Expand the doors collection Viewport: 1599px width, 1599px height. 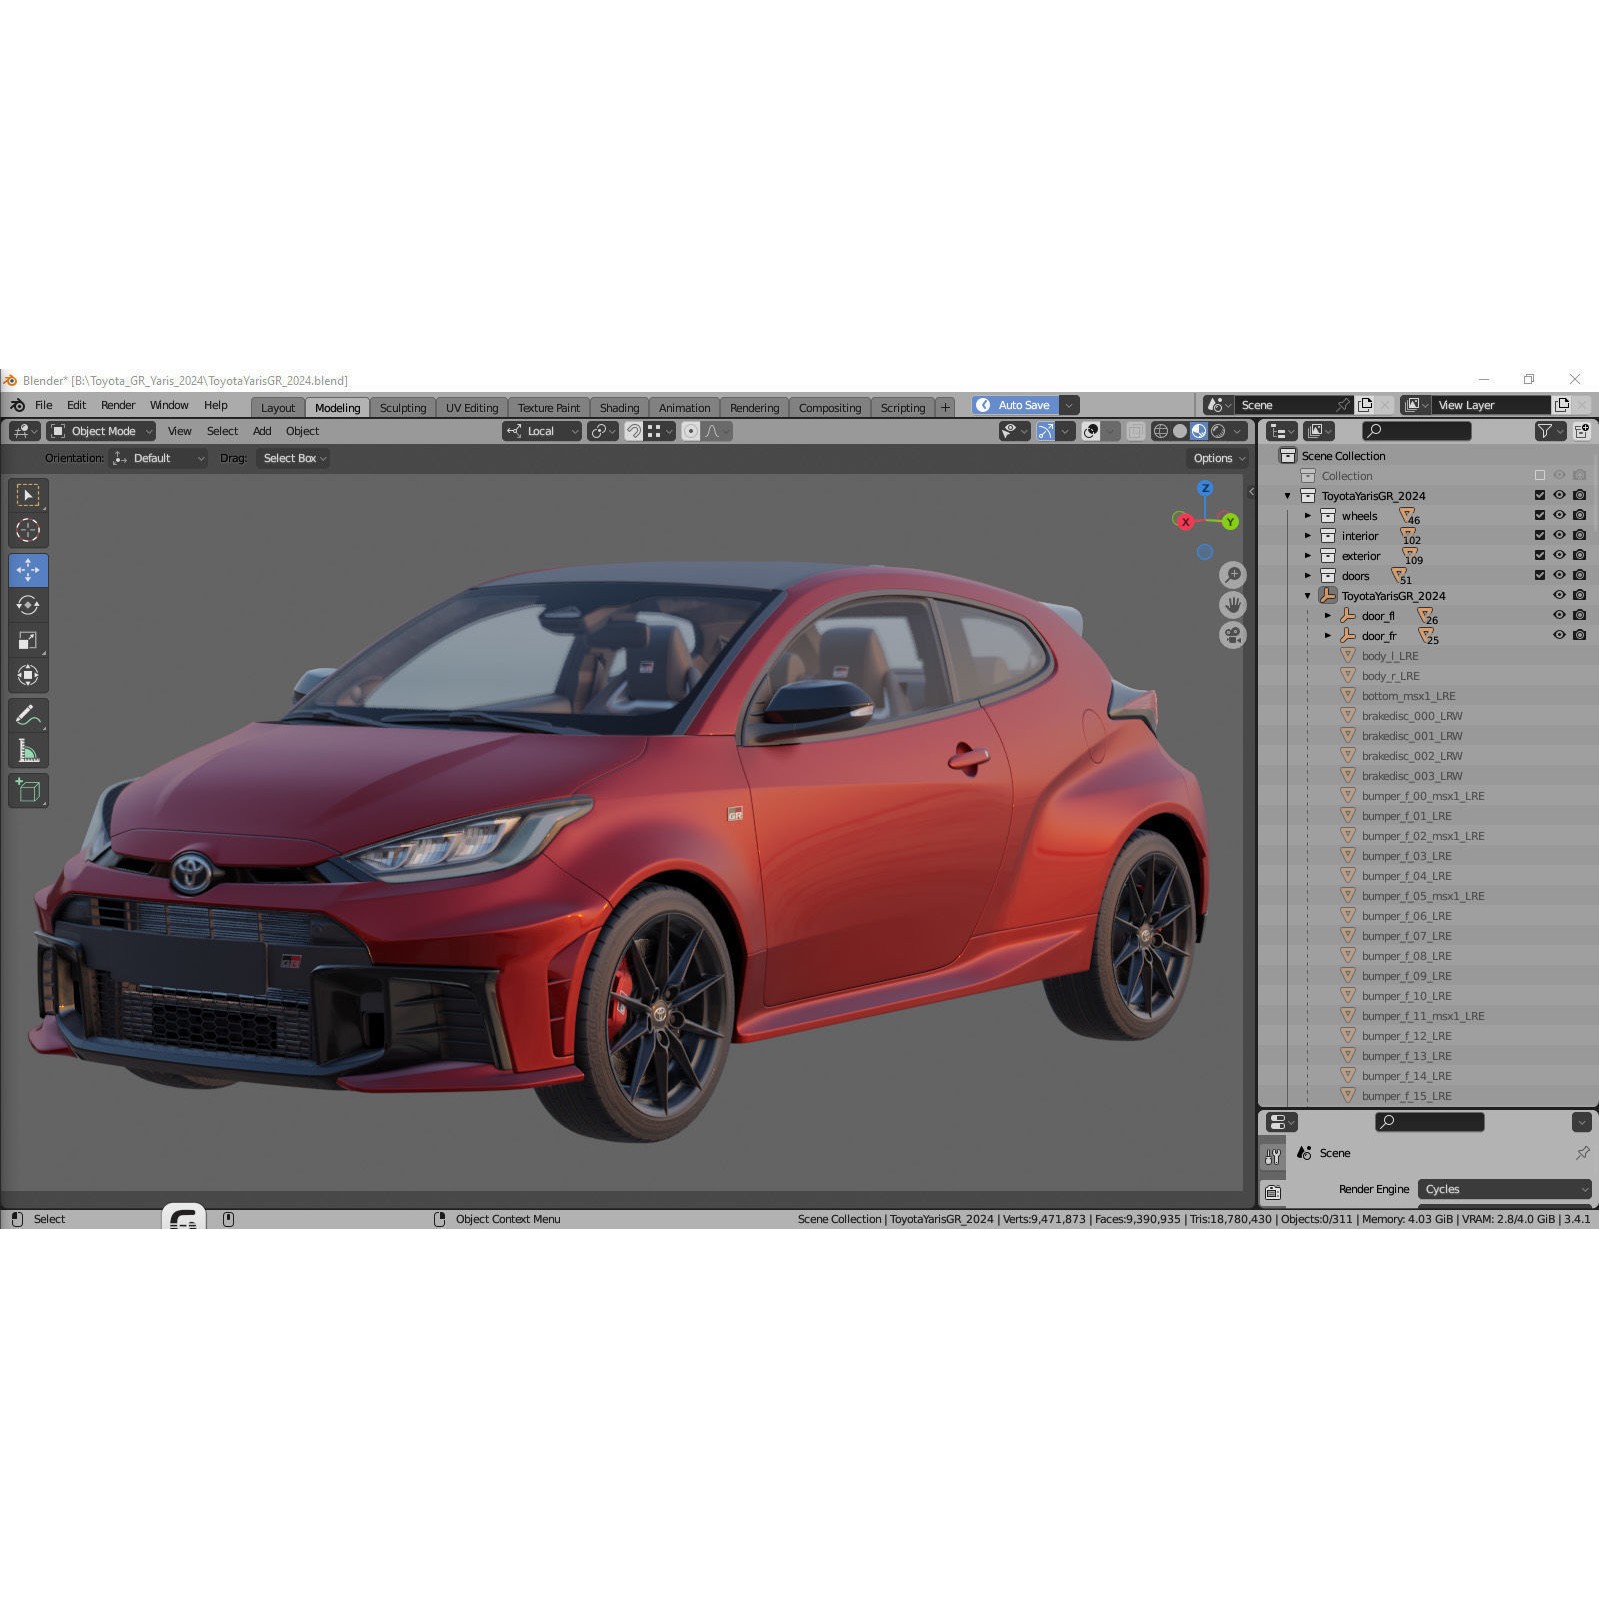pyautogui.click(x=1307, y=576)
